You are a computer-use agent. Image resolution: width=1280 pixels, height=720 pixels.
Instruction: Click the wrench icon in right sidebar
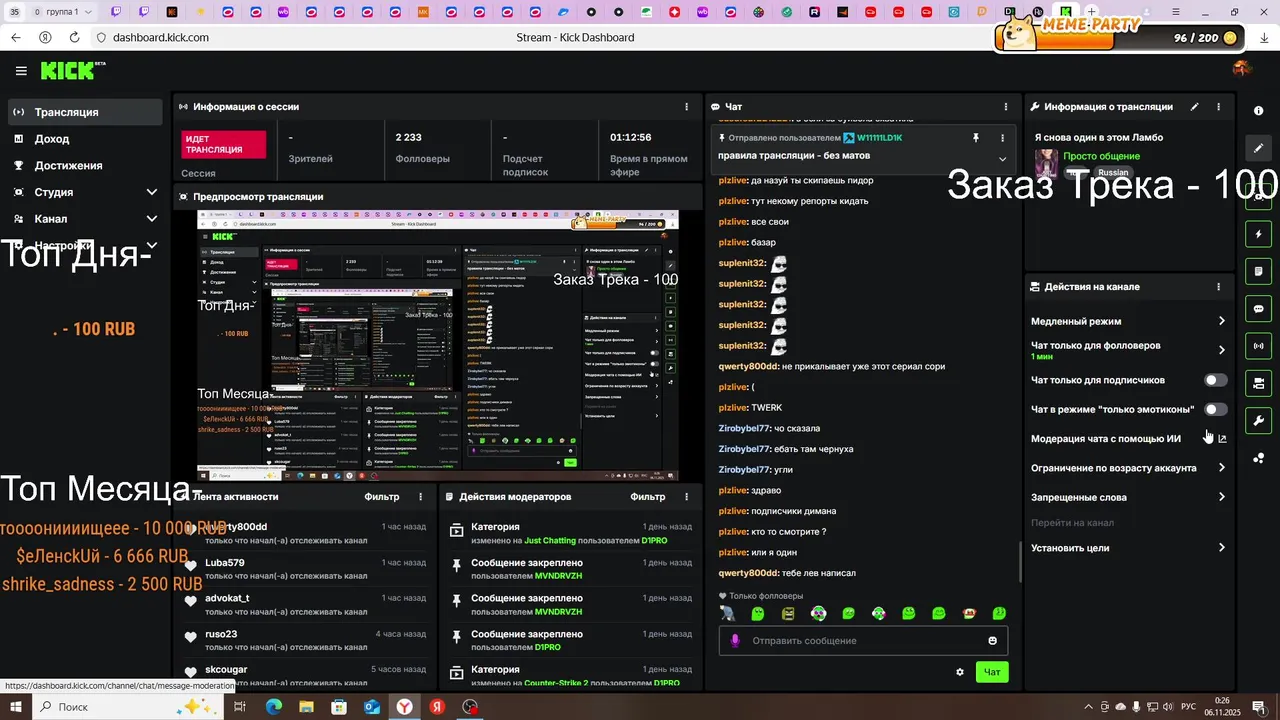(x=1259, y=420)
